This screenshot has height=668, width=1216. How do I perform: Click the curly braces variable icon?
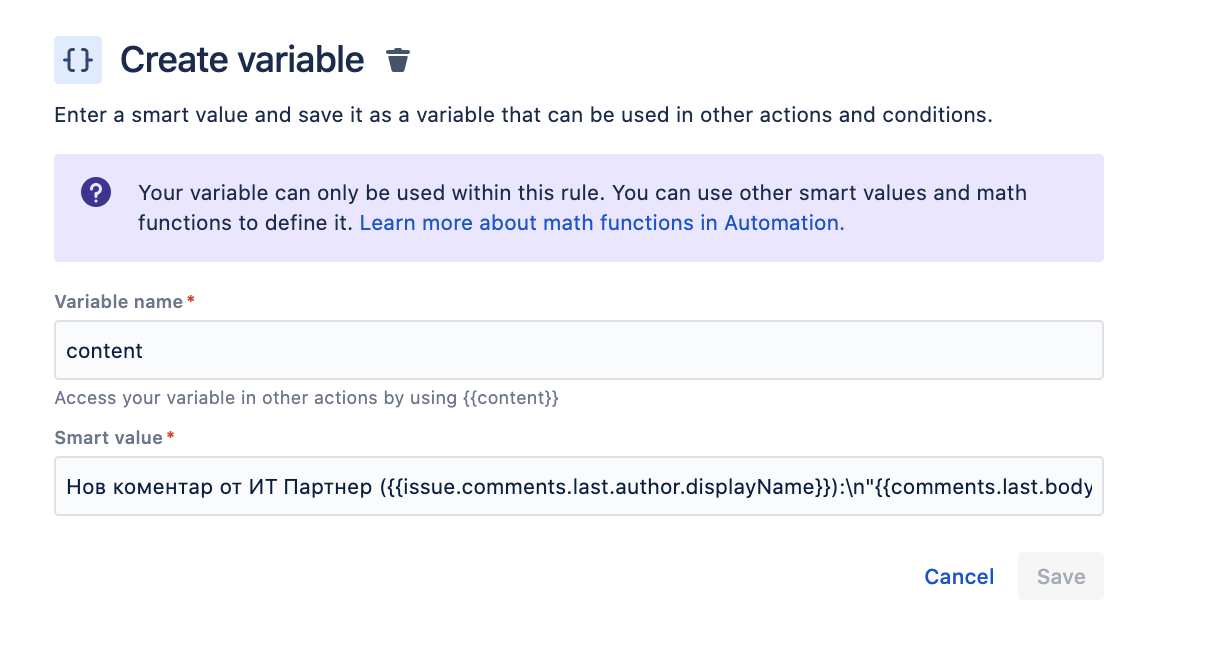pos(78,60)
